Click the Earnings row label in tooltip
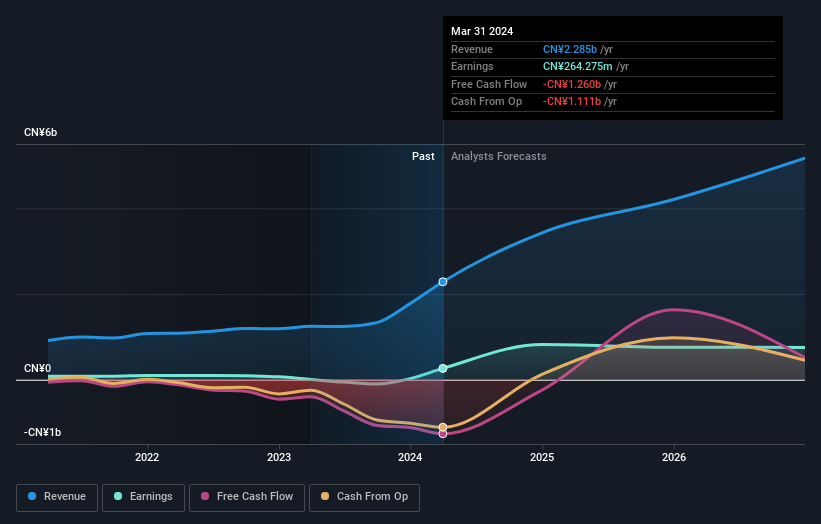821x524 pixels. pos(472,66)
